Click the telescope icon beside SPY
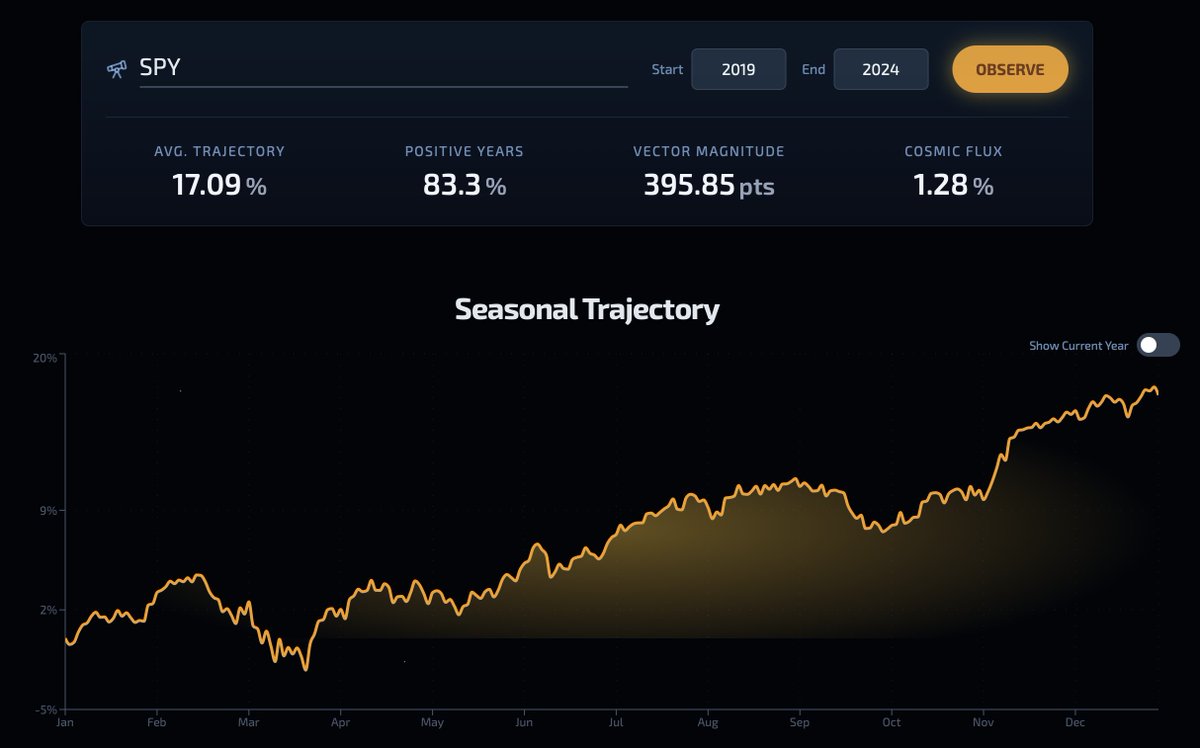1200x748 pixels. coord(117,69)
